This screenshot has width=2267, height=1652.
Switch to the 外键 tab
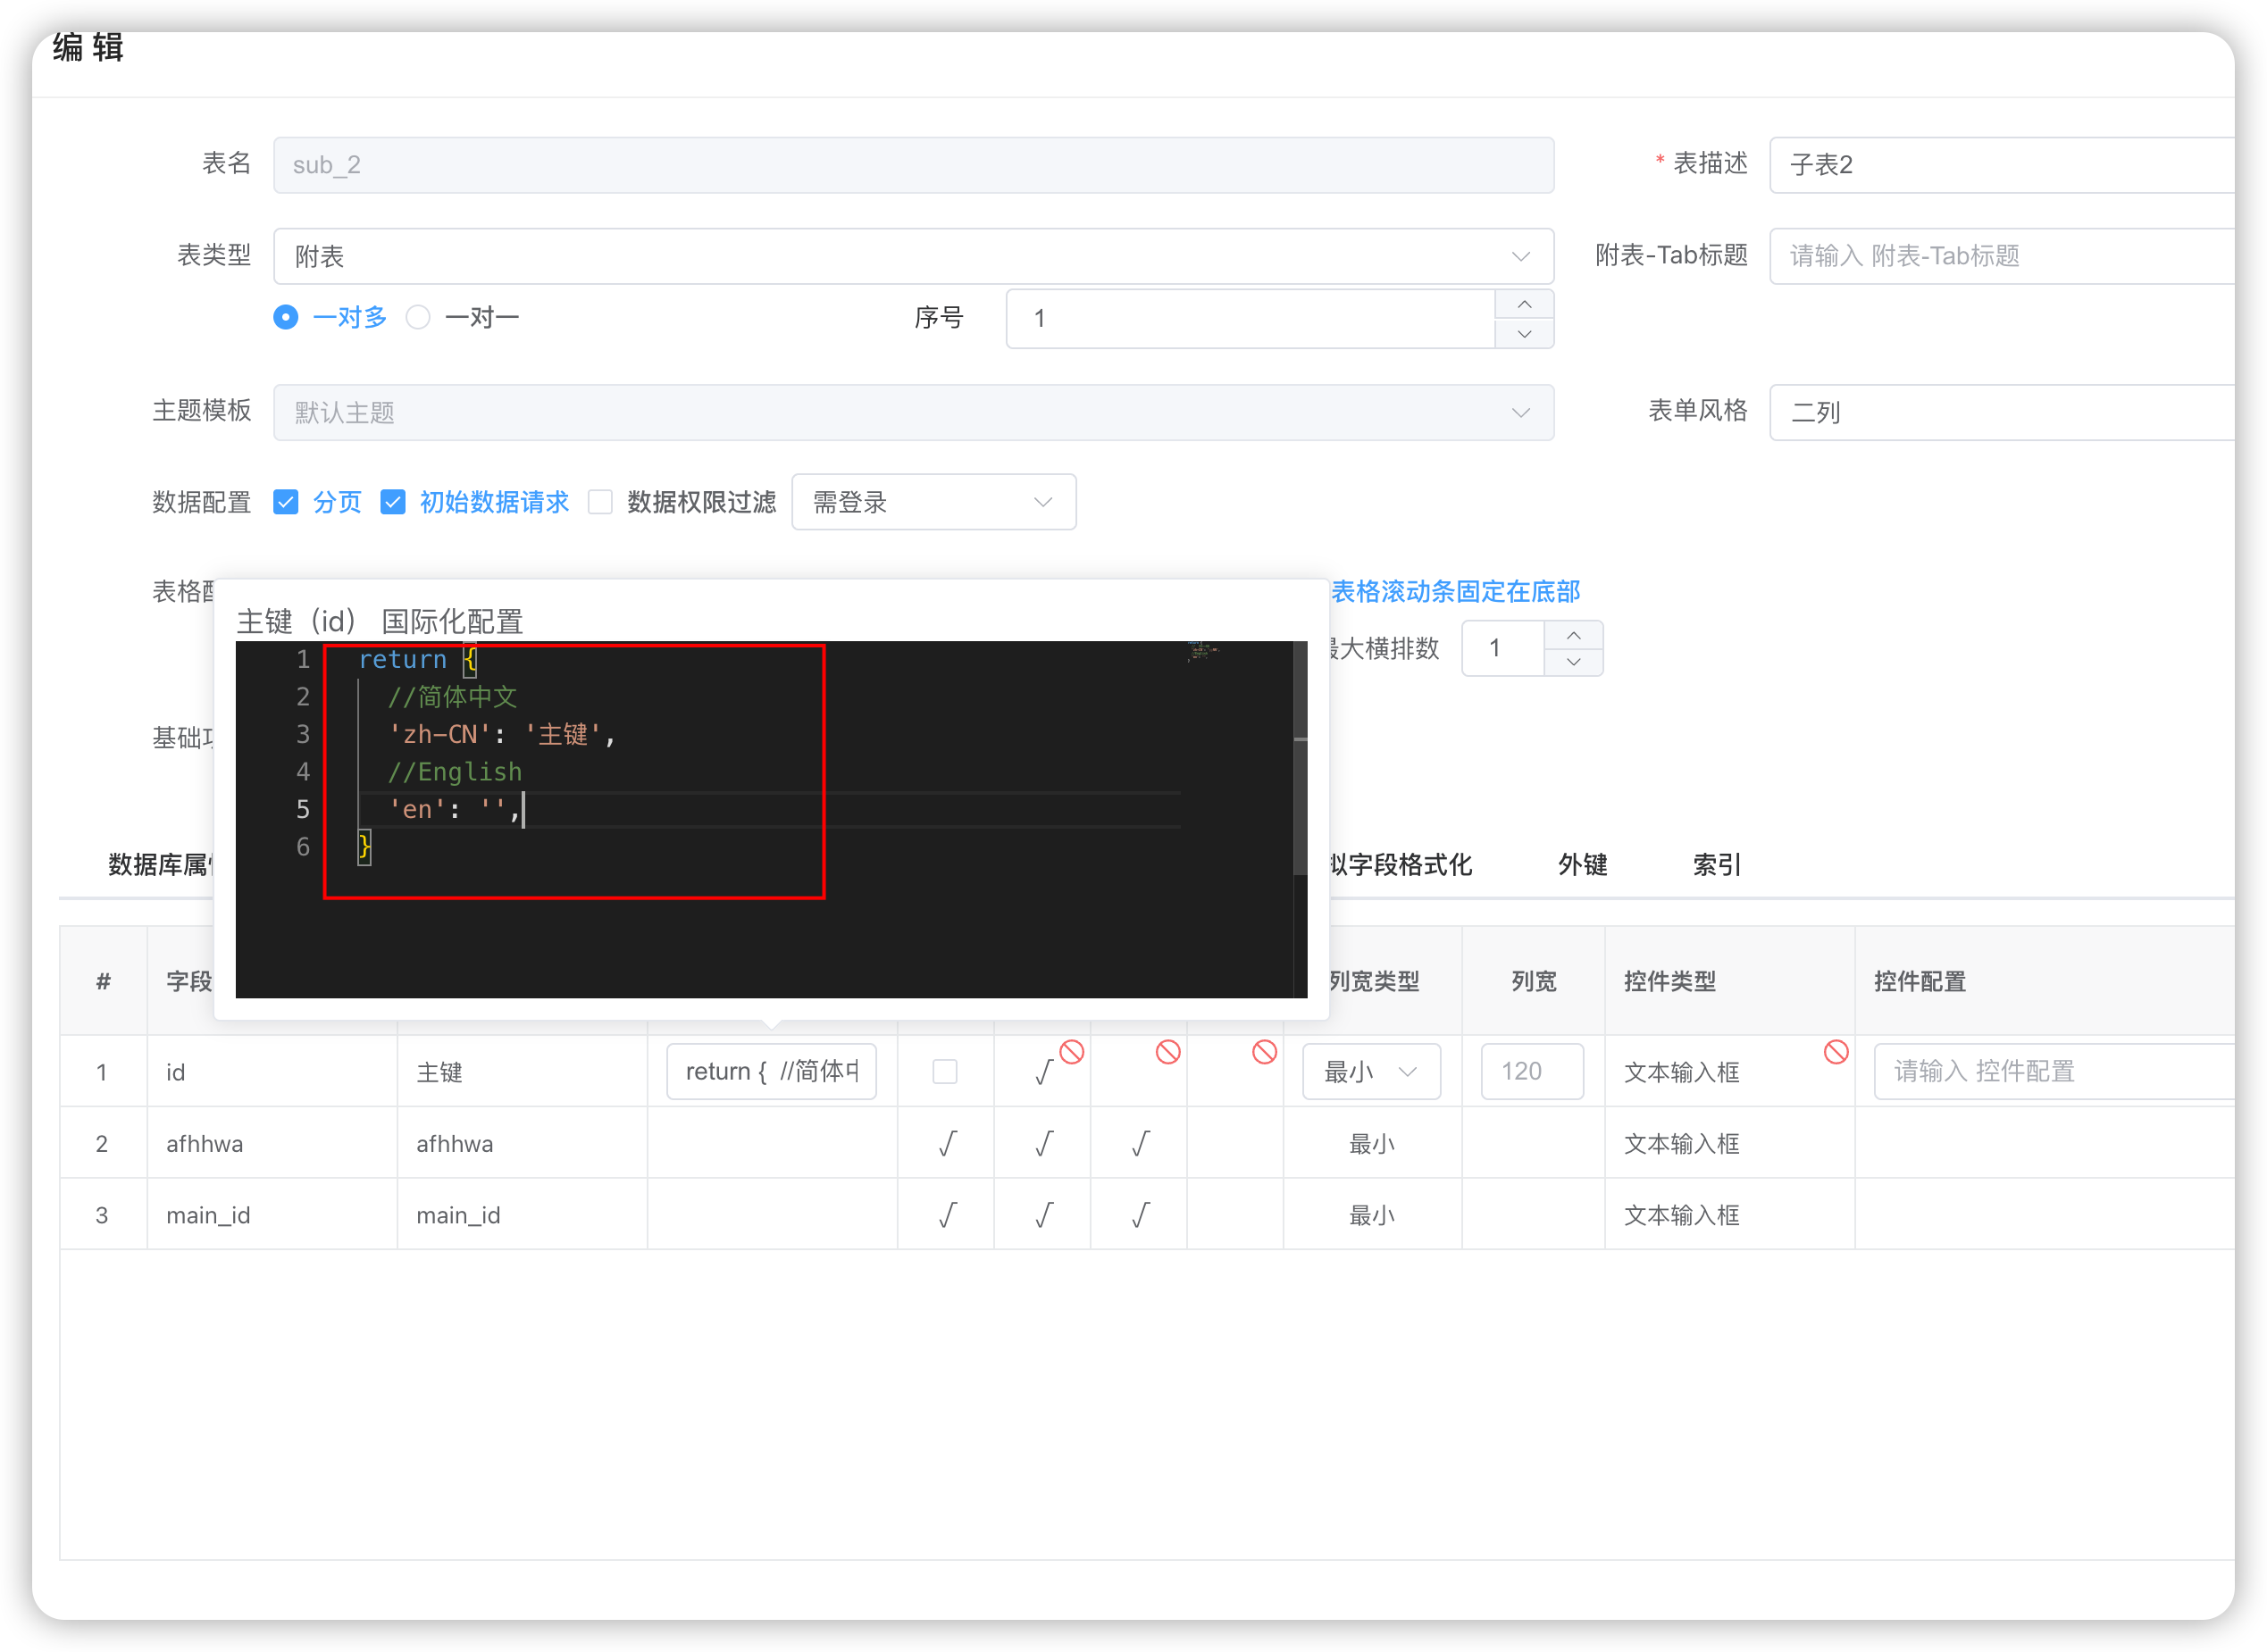click(1582, 865)
